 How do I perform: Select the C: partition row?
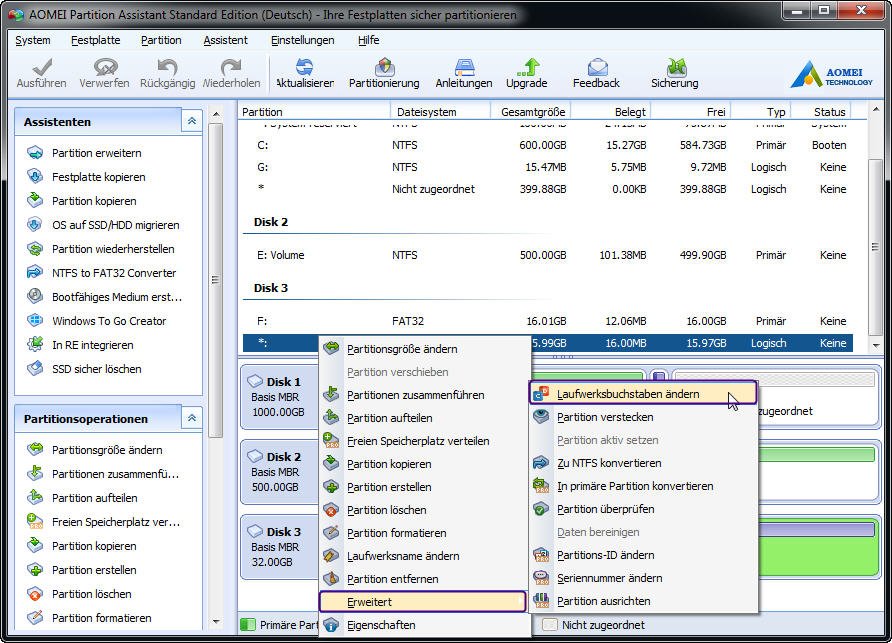click(x=547, y=145)
